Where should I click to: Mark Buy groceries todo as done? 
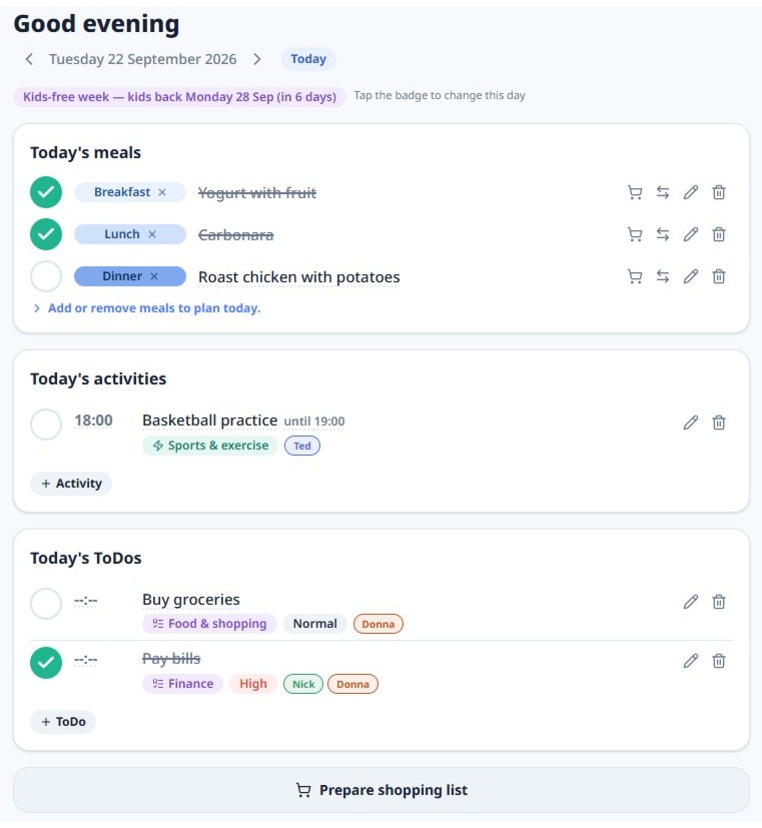(x=46, y=604)
